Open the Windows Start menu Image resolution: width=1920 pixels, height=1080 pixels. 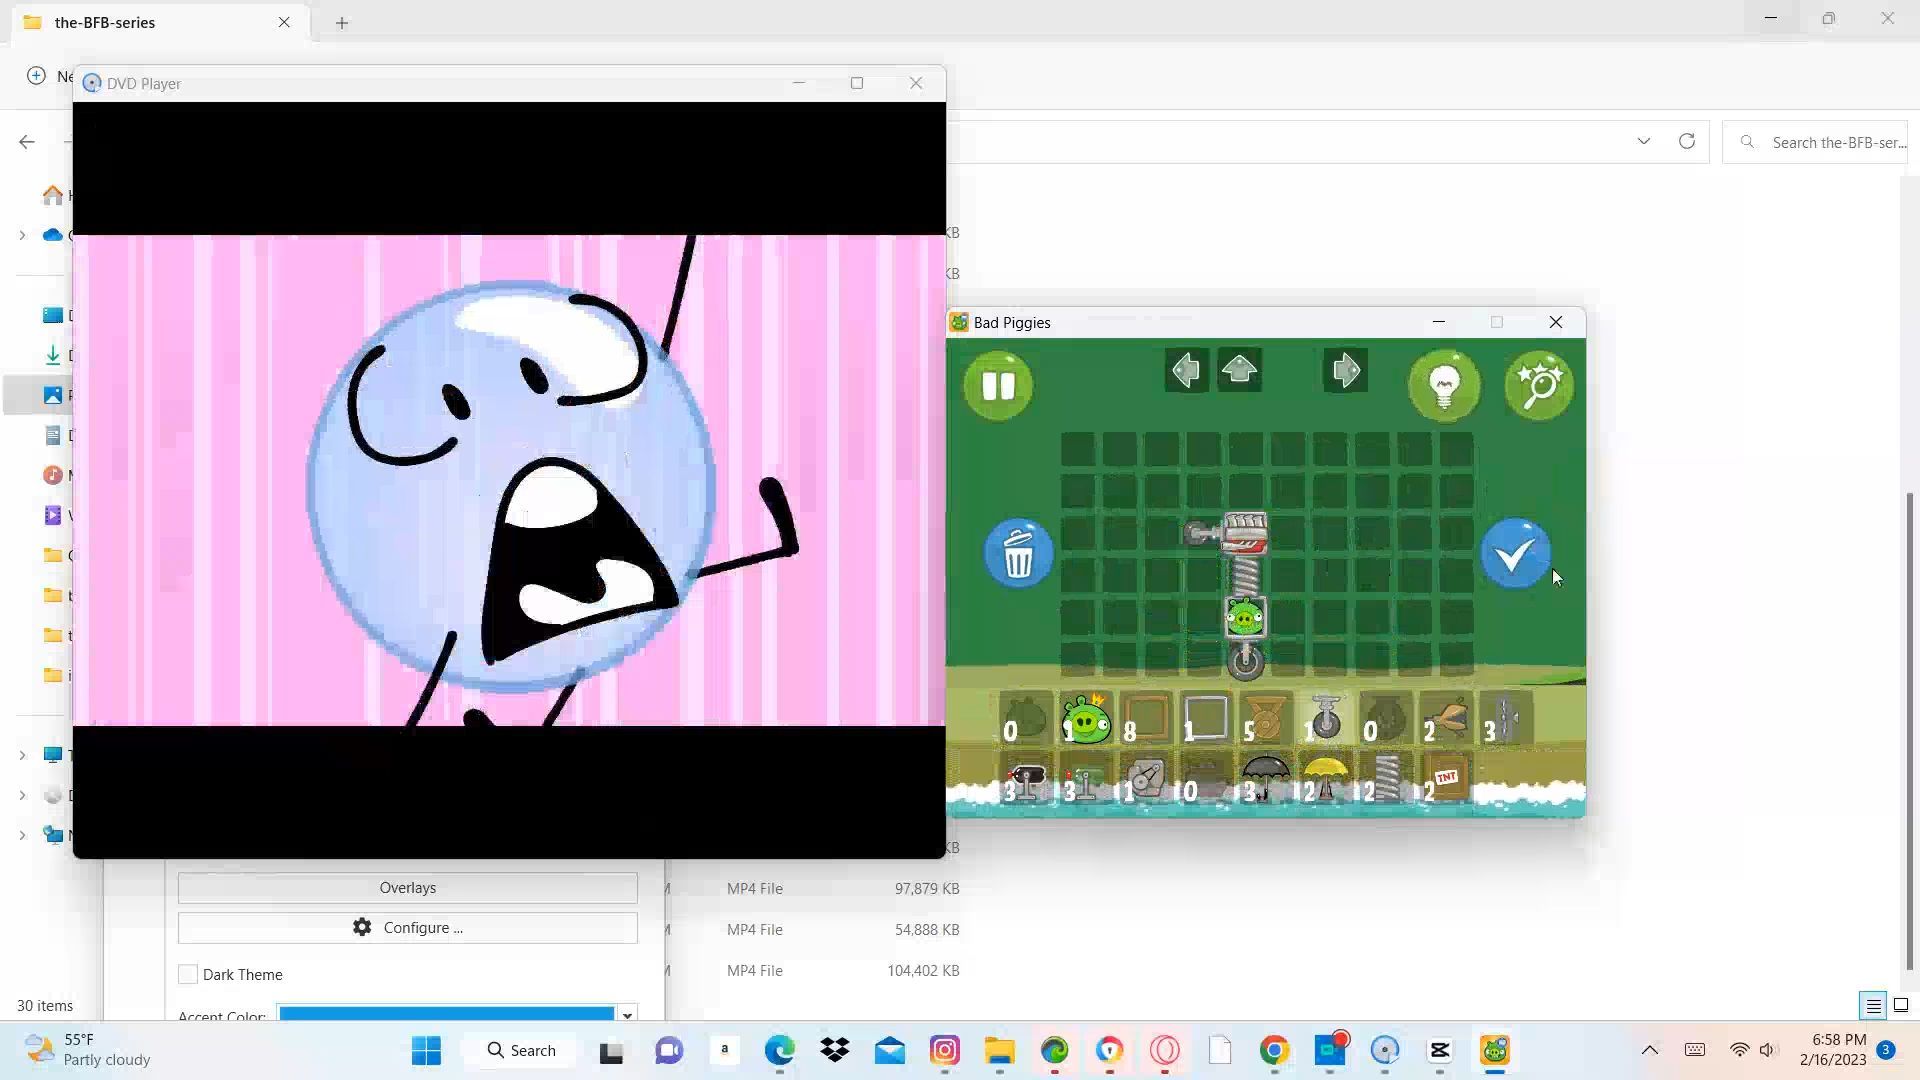point(426,1050)
